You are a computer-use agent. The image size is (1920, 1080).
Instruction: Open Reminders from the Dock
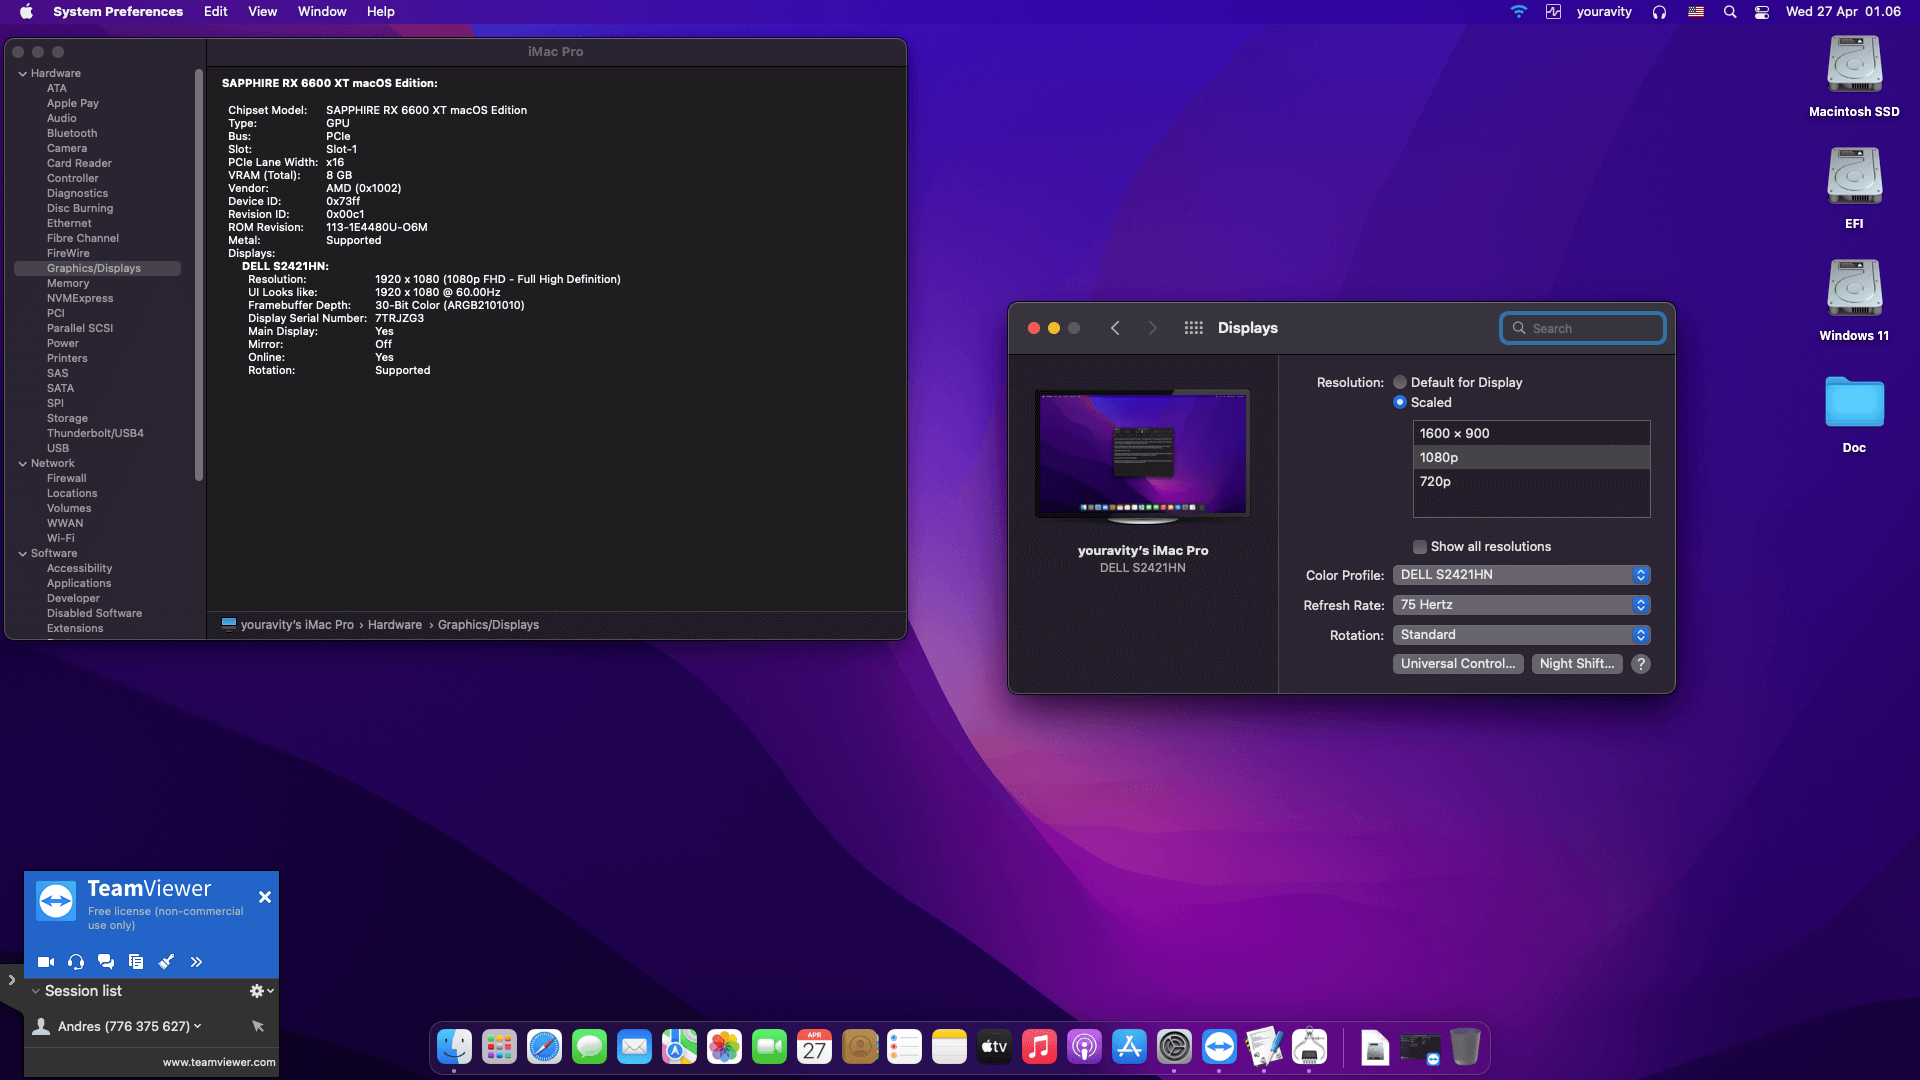(x=905, y=1047)
